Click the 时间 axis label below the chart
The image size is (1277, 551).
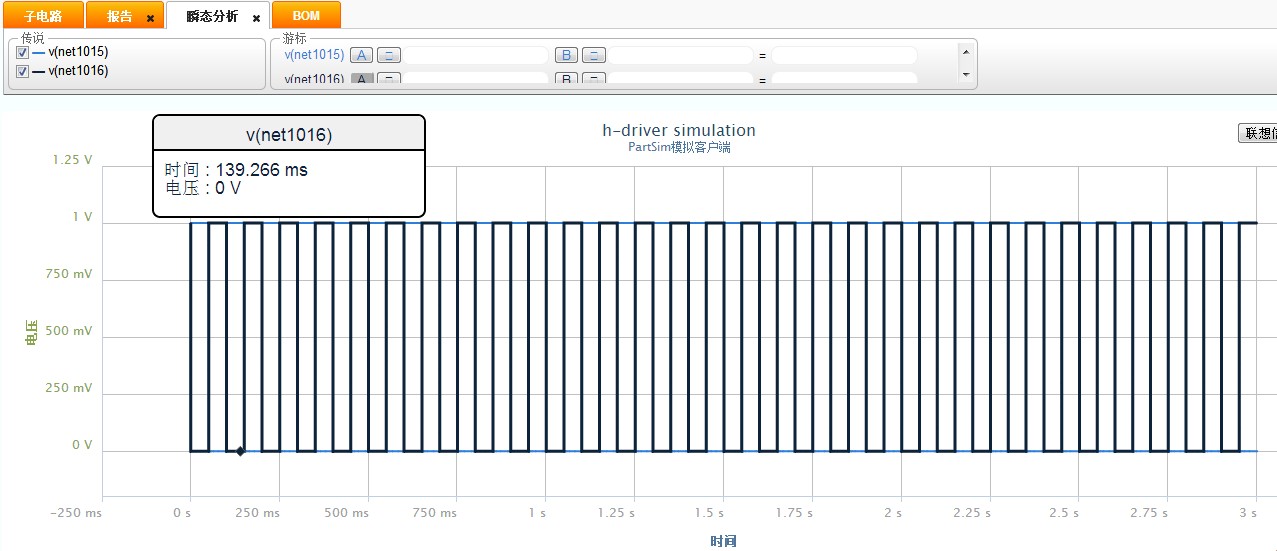point(724,541)
